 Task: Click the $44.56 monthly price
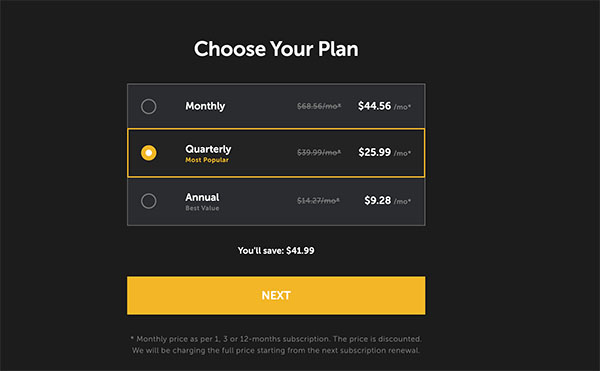pyautogui.click(x=374, y=106)
